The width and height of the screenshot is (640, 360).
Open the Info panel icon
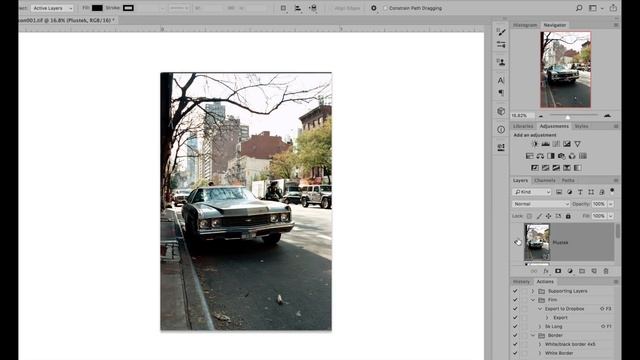(x=501, y=129)
